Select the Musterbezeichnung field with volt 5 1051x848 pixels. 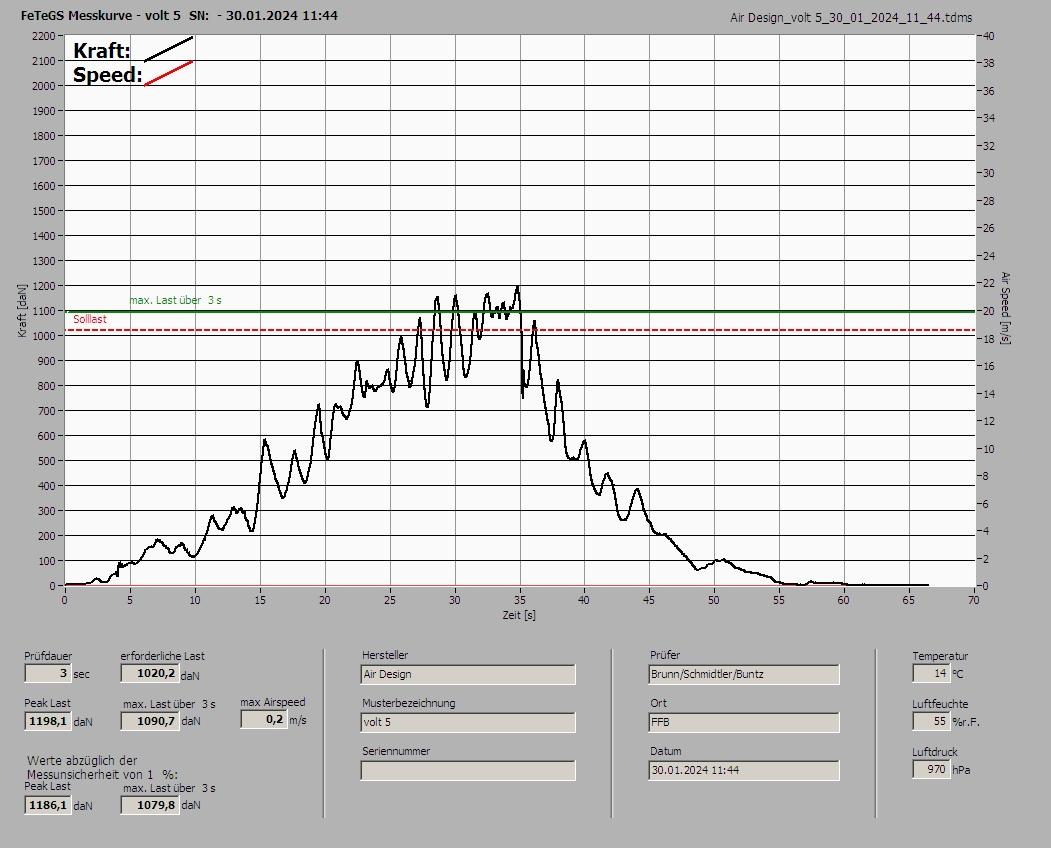468,723
